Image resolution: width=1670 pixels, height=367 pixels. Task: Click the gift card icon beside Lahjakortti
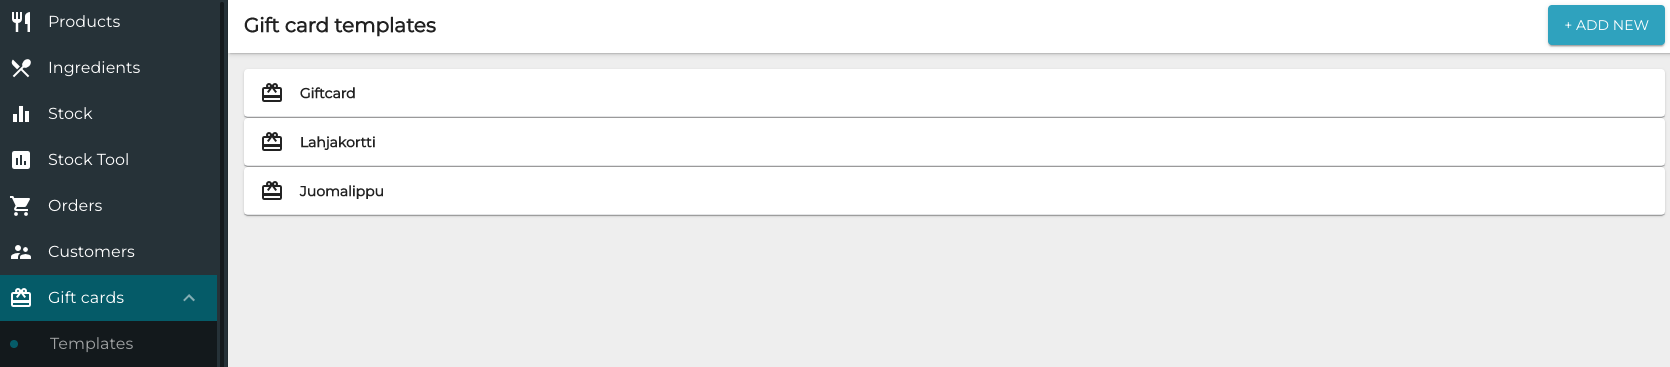point(272,142)
